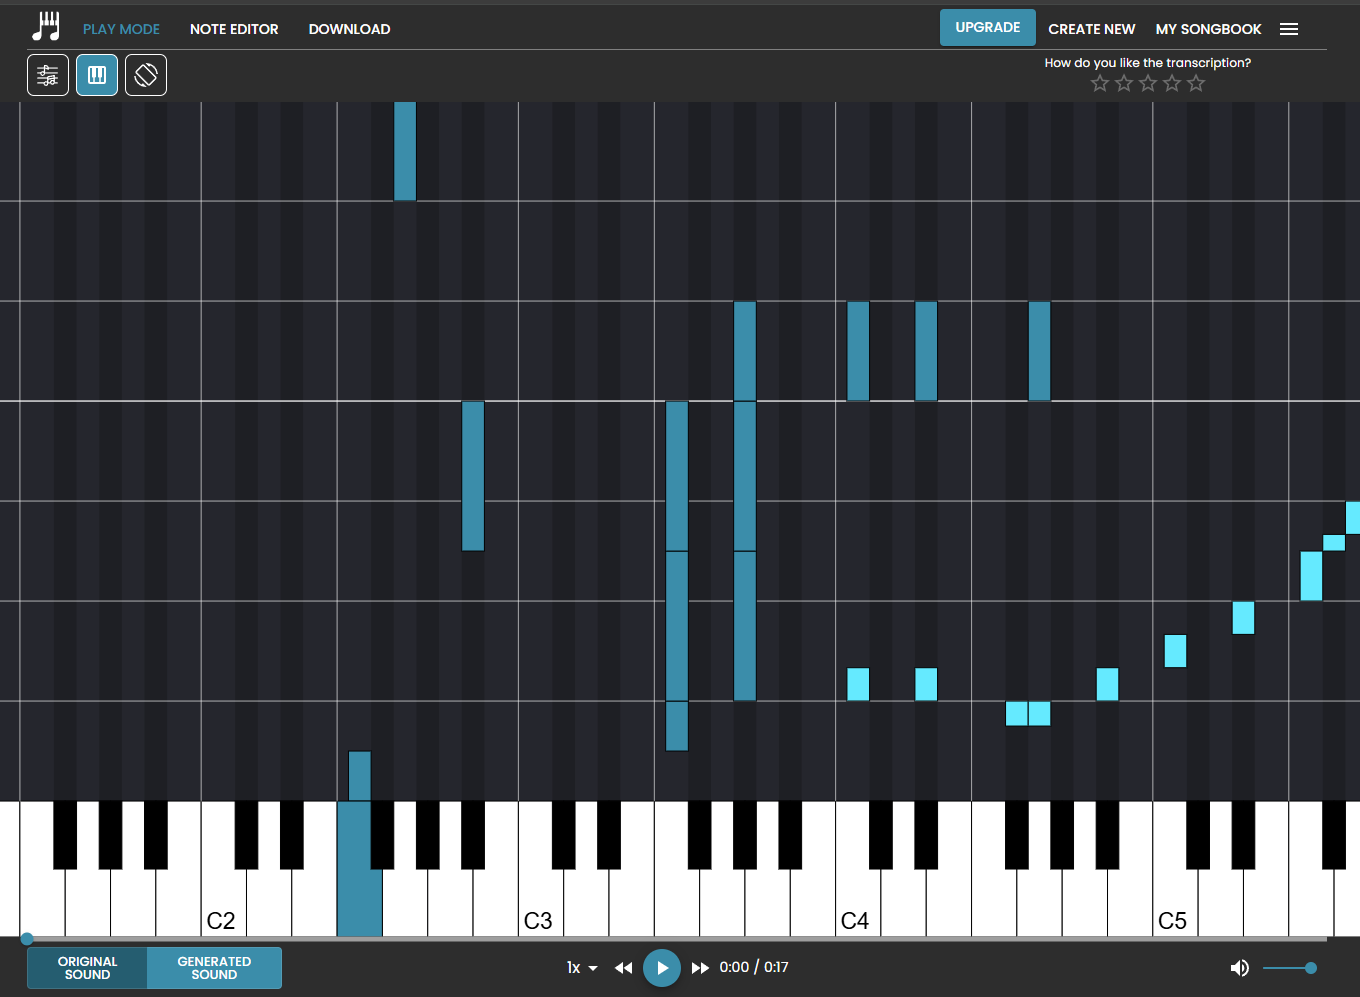Click the piano notes logo icon
1360x997 pixels.
click(x=46, y=27)
